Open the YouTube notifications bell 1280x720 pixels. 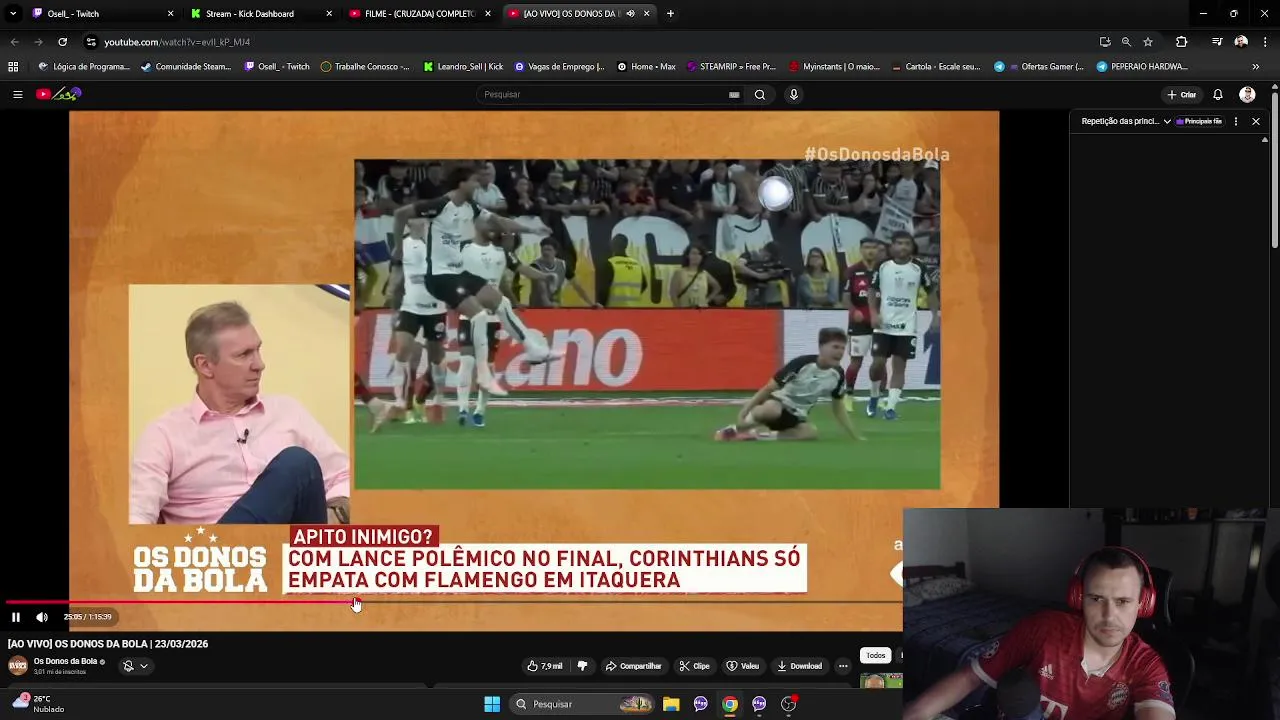(1218, 94)
